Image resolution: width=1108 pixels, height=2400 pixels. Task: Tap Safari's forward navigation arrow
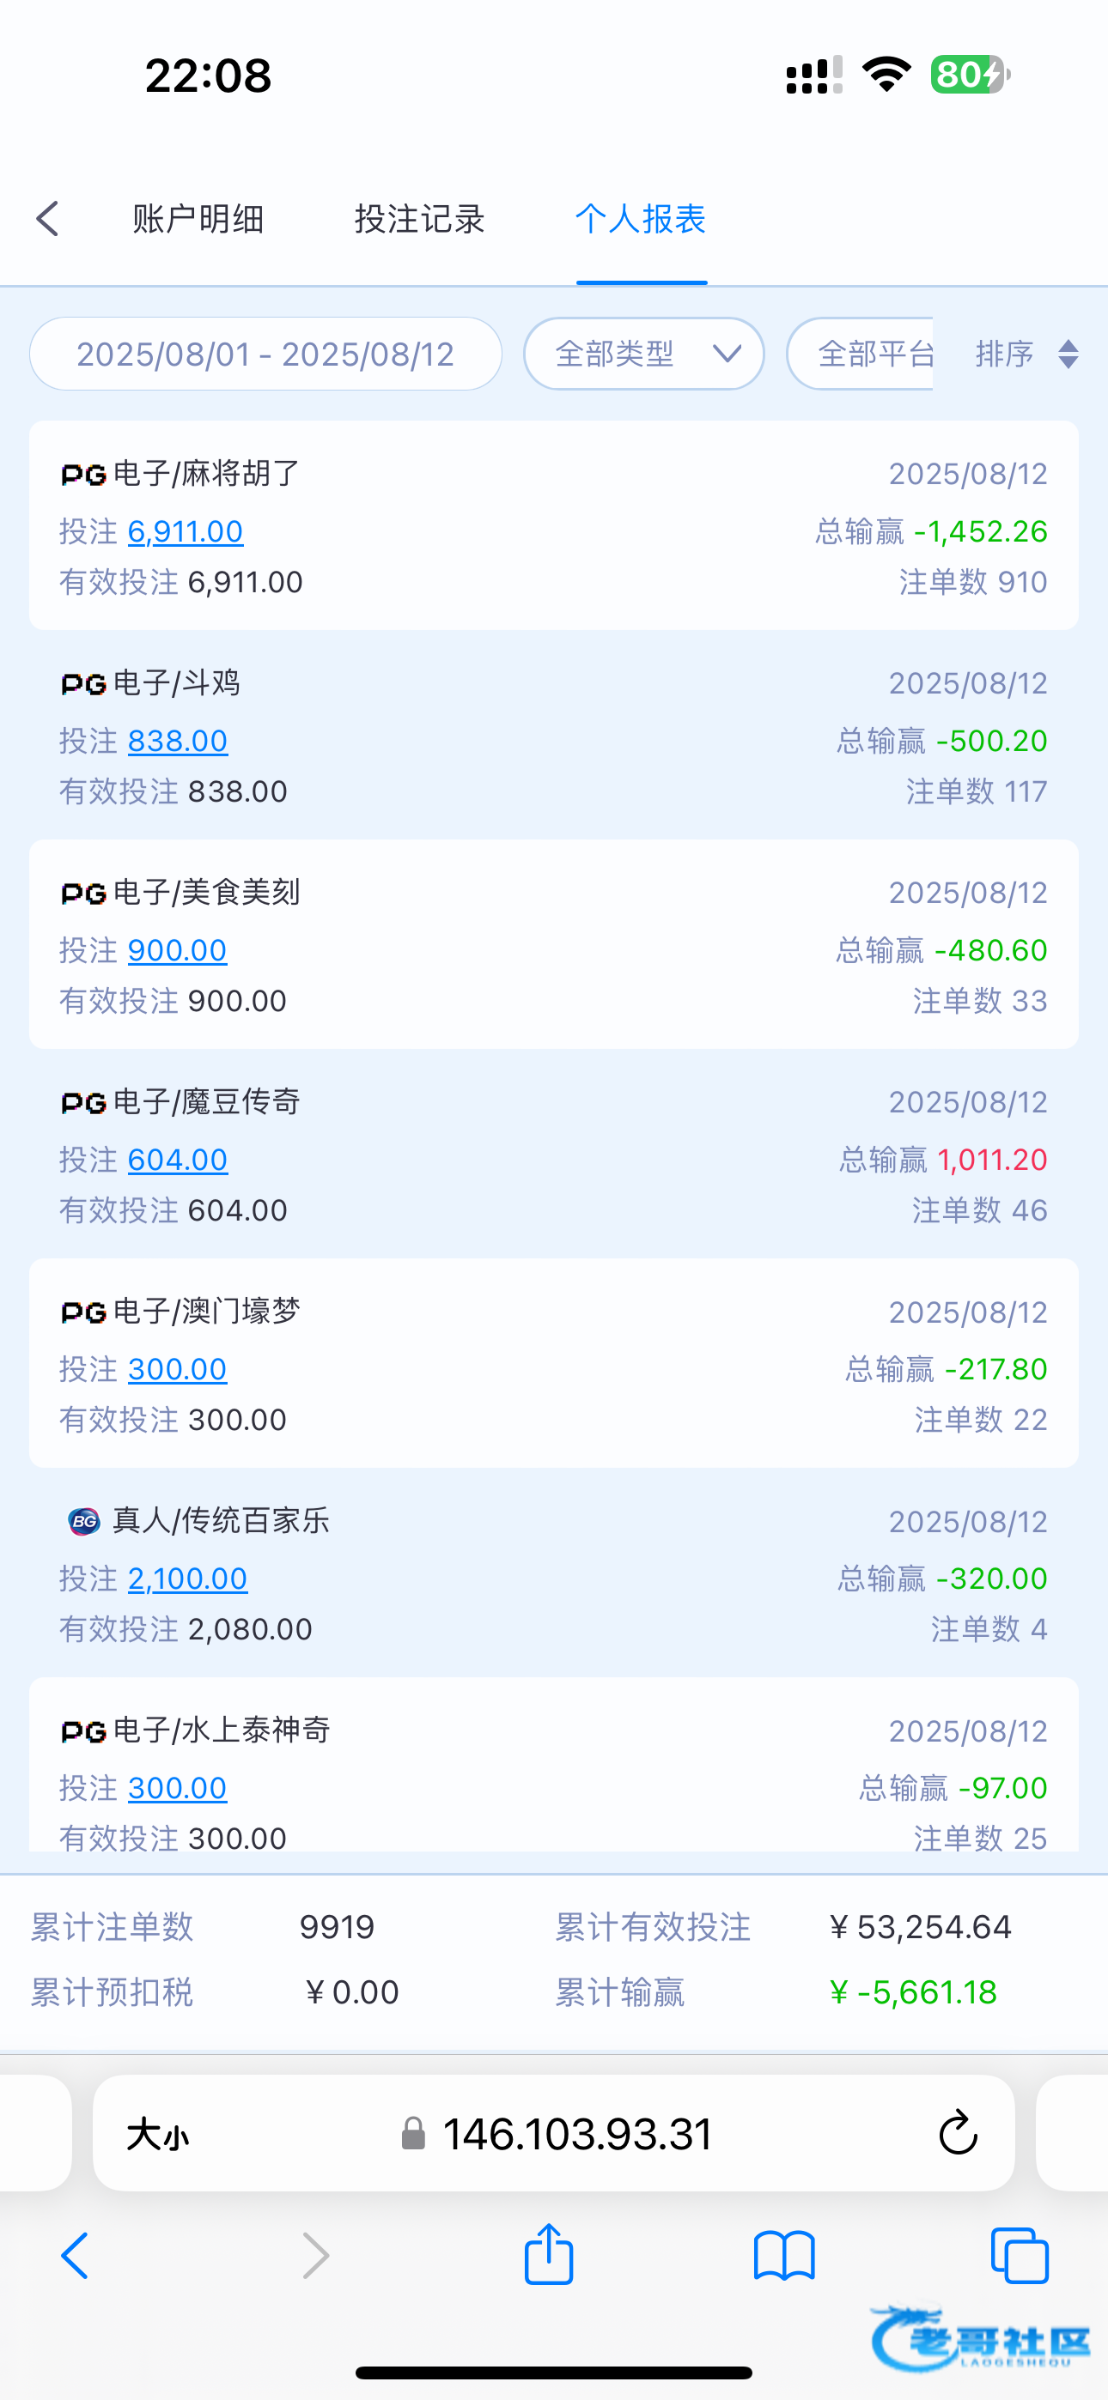315,2256
